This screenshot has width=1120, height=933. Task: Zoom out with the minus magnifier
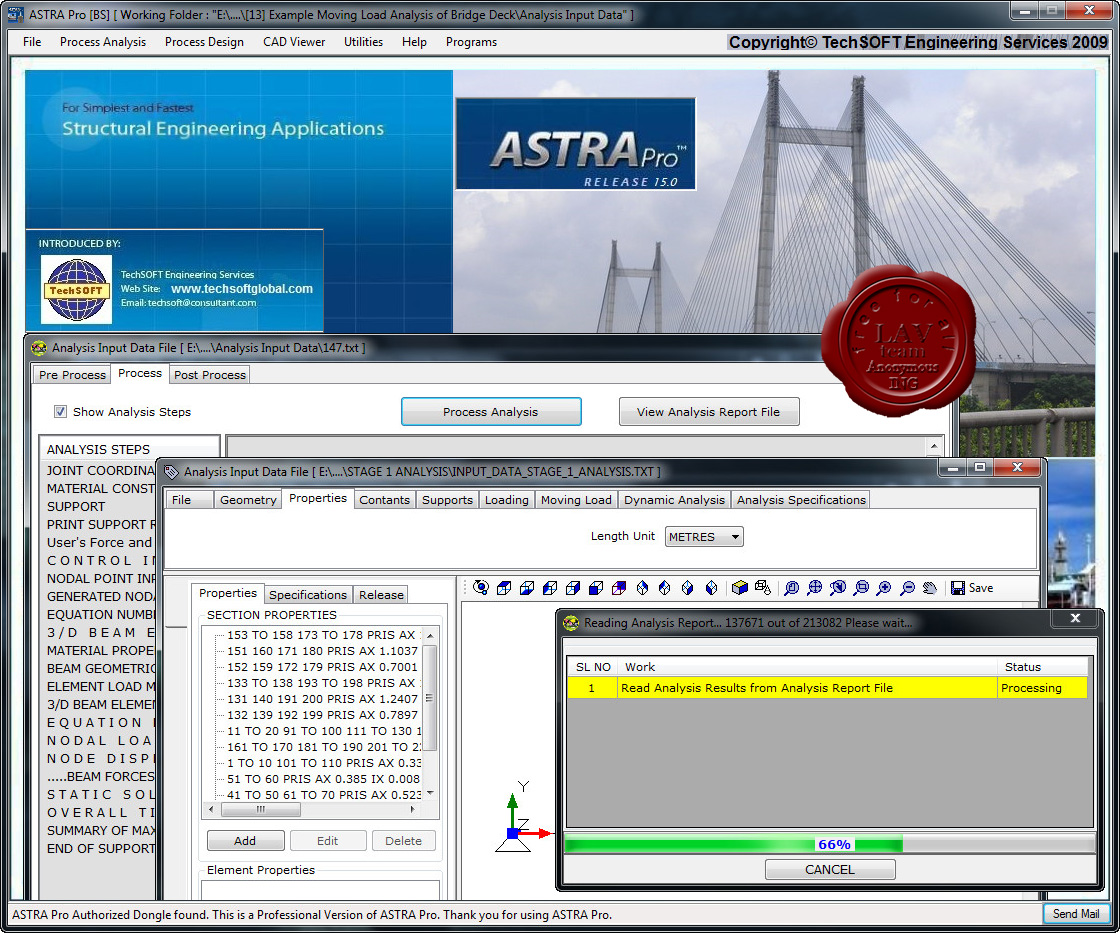click(x=907, y=587)
